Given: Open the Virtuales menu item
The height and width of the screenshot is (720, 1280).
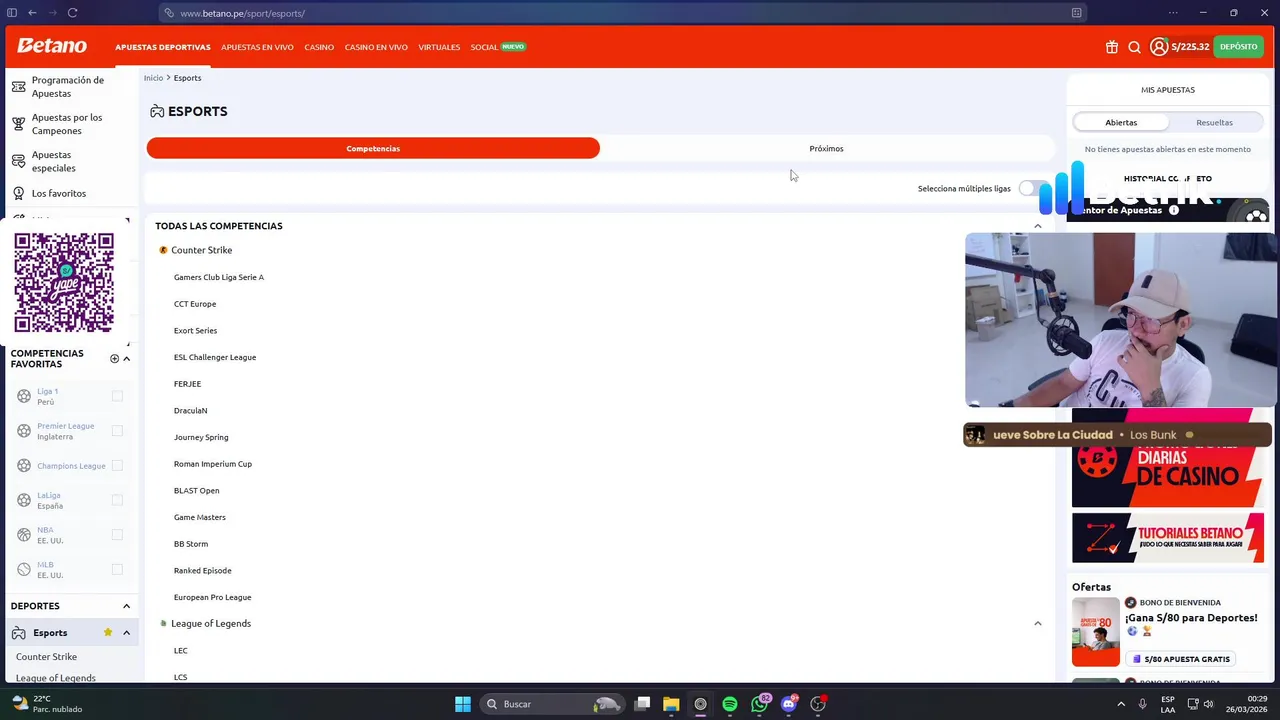Looking at the screenshot, I should pyautogui.click(x=439, y=47).
